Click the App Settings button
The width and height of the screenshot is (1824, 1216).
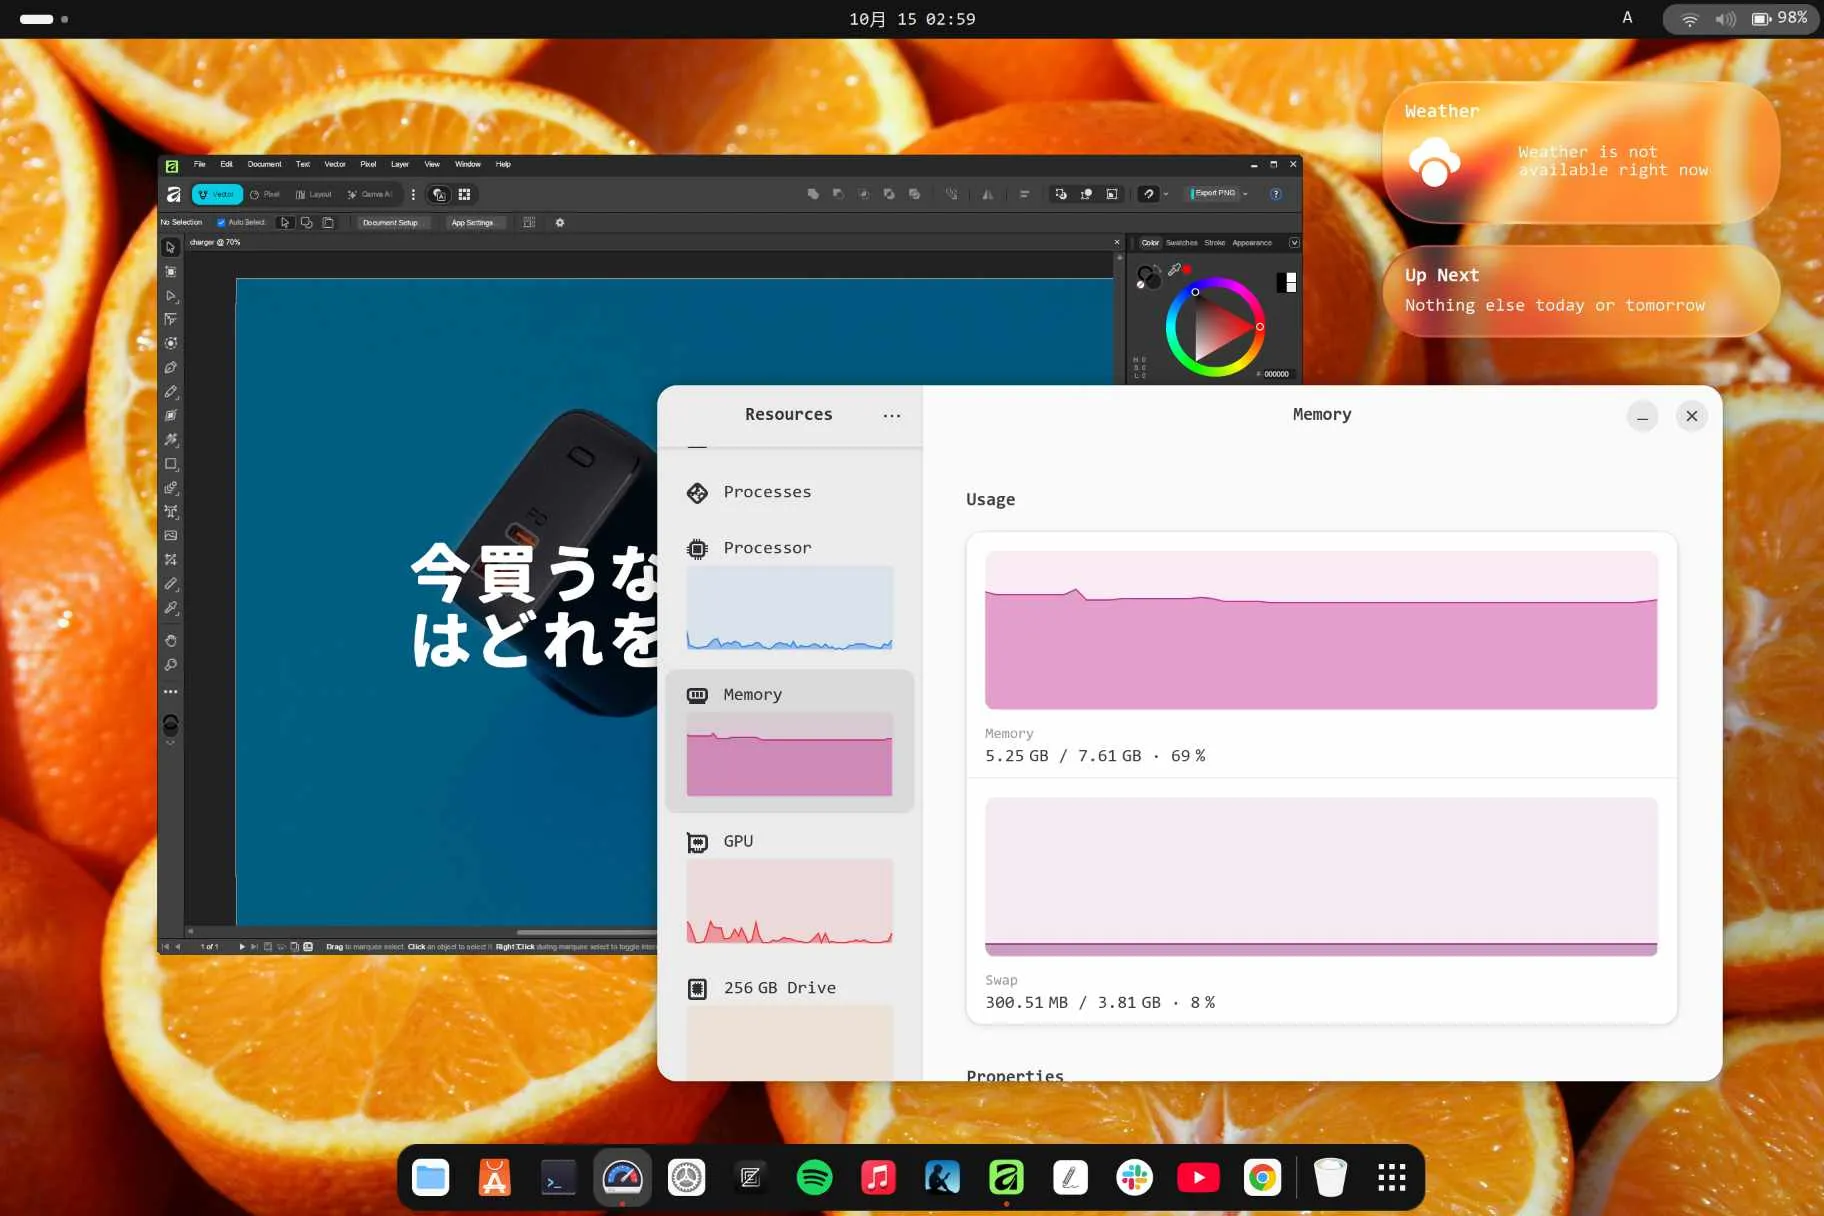tap(472, 223)
